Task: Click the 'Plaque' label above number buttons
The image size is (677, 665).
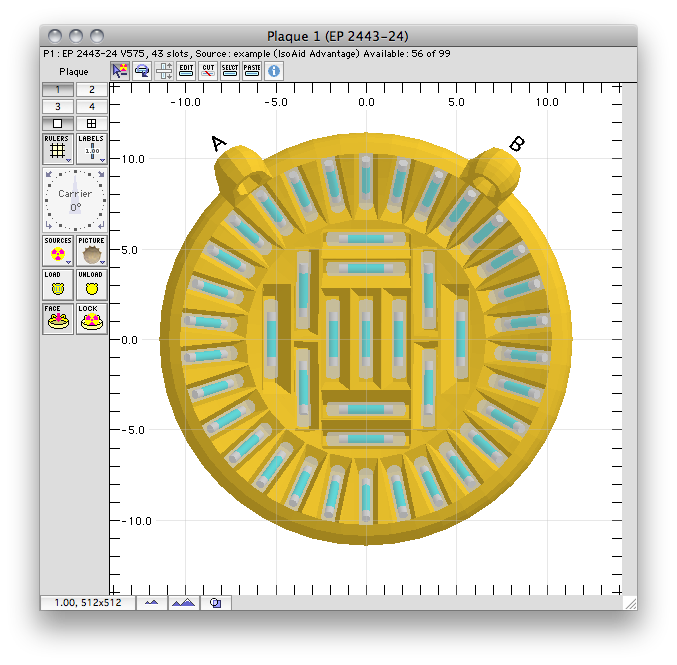Action: (x=74, y=72)
